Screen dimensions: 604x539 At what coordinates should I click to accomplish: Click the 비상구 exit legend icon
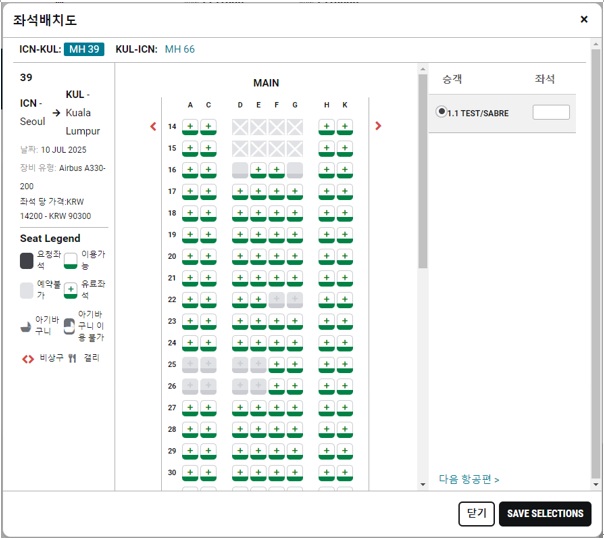[x=28, y=359]
